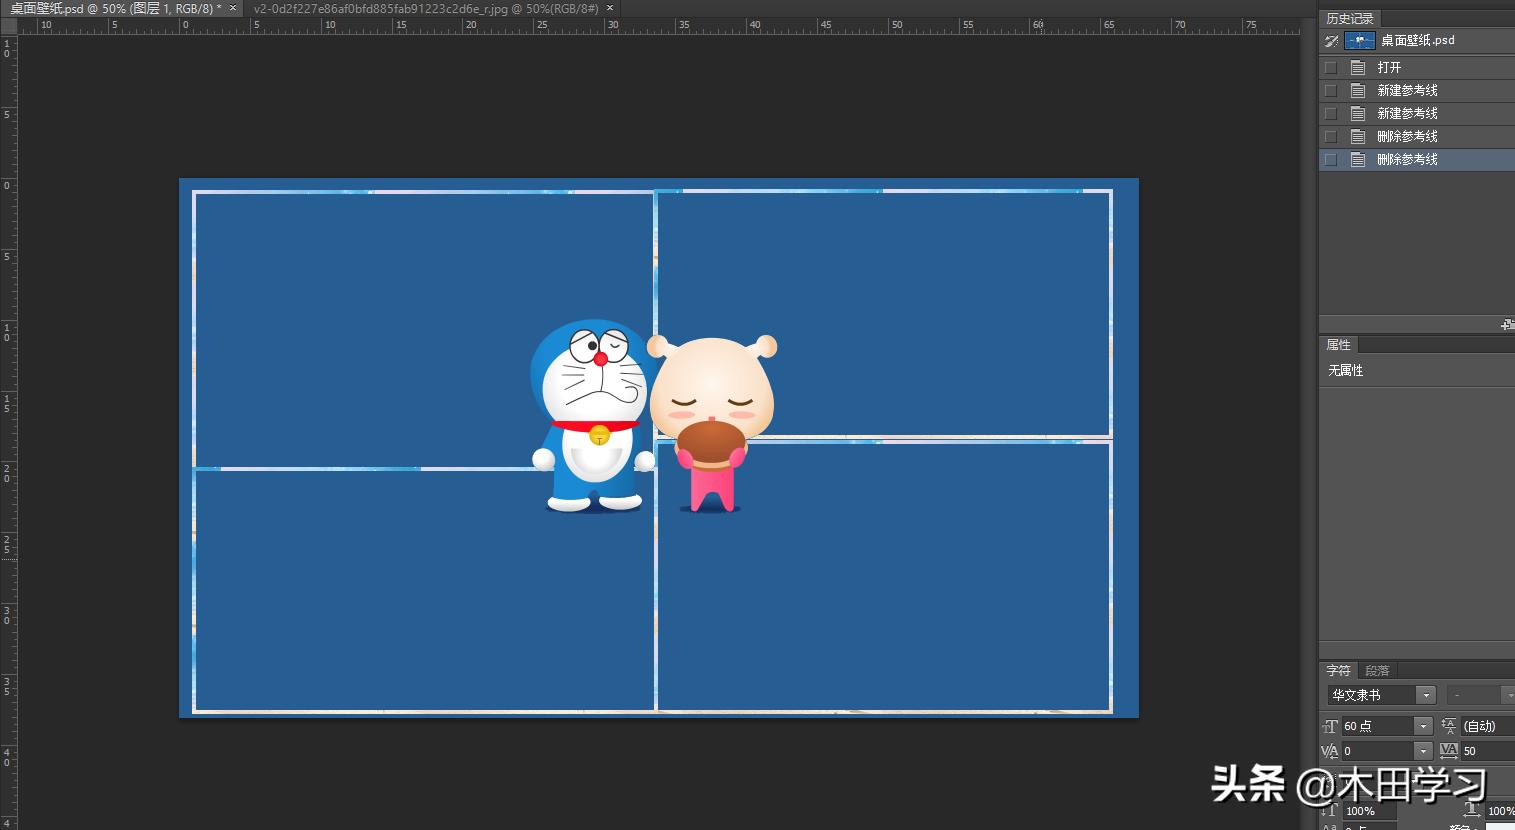Click the 桌面壁纸.psd snapshot thumbnail
The width and height of the screenshot is (1515, 830).
1359,41
